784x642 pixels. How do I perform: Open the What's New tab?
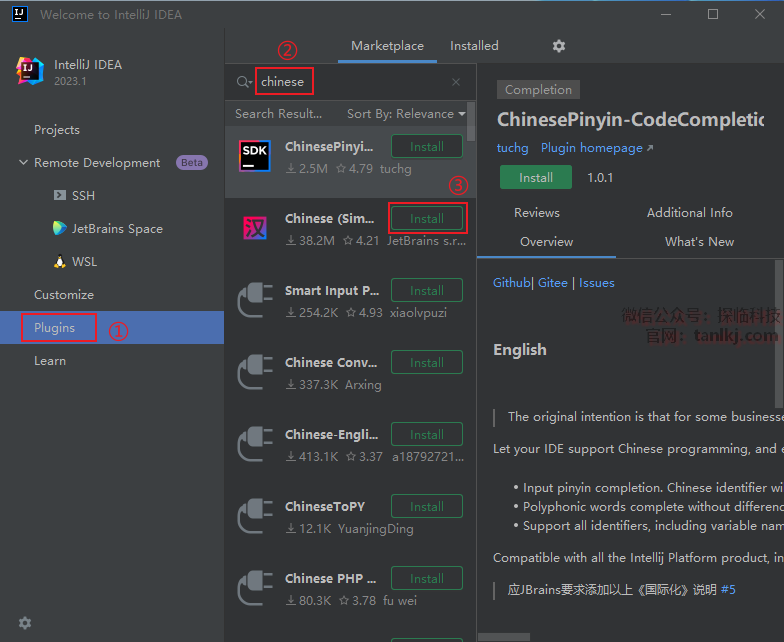pyautogui.click(x=699, y=242)
